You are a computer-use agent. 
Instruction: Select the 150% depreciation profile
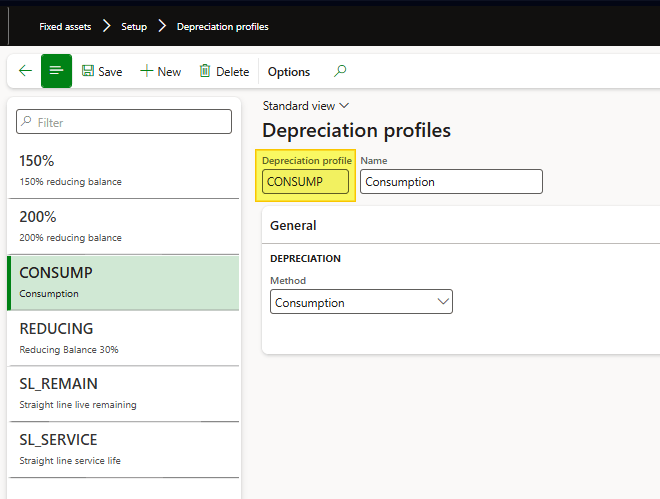pyautogui.click(x=123, y=169)
